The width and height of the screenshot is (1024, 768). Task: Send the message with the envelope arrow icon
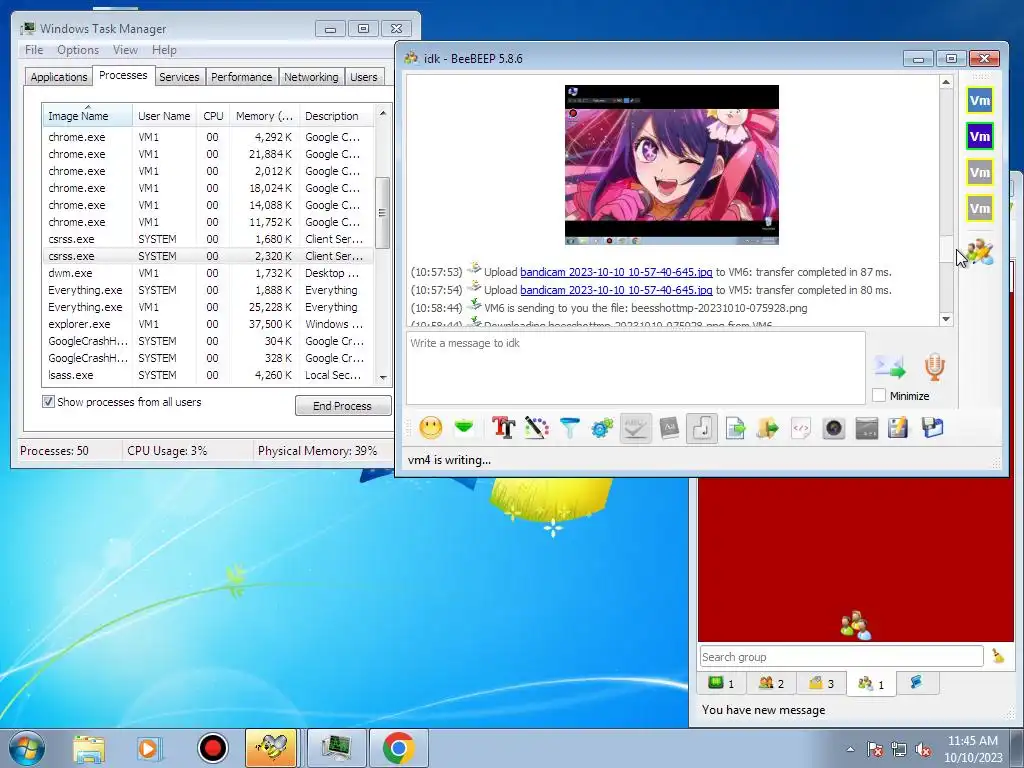click(890, 367)
